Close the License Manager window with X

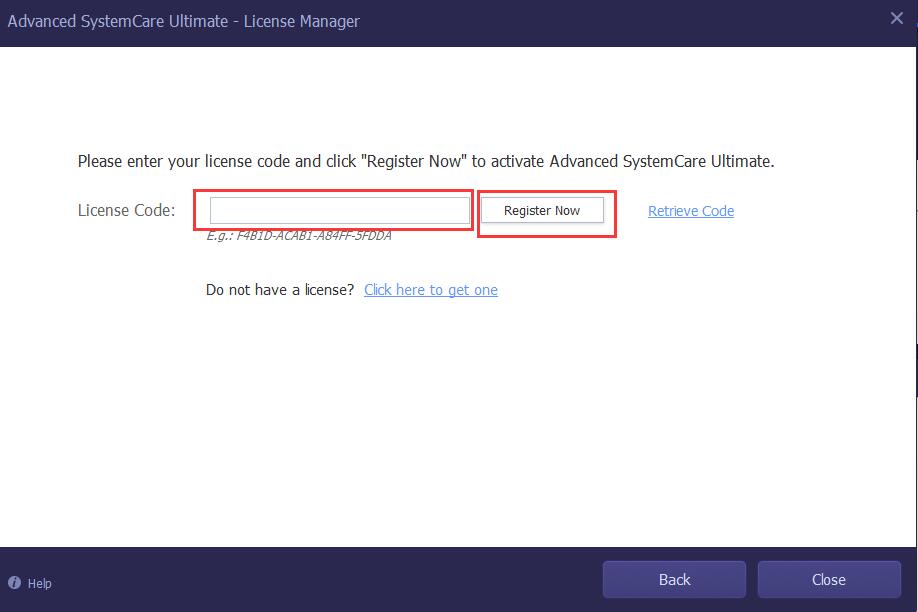coord(896,19)
